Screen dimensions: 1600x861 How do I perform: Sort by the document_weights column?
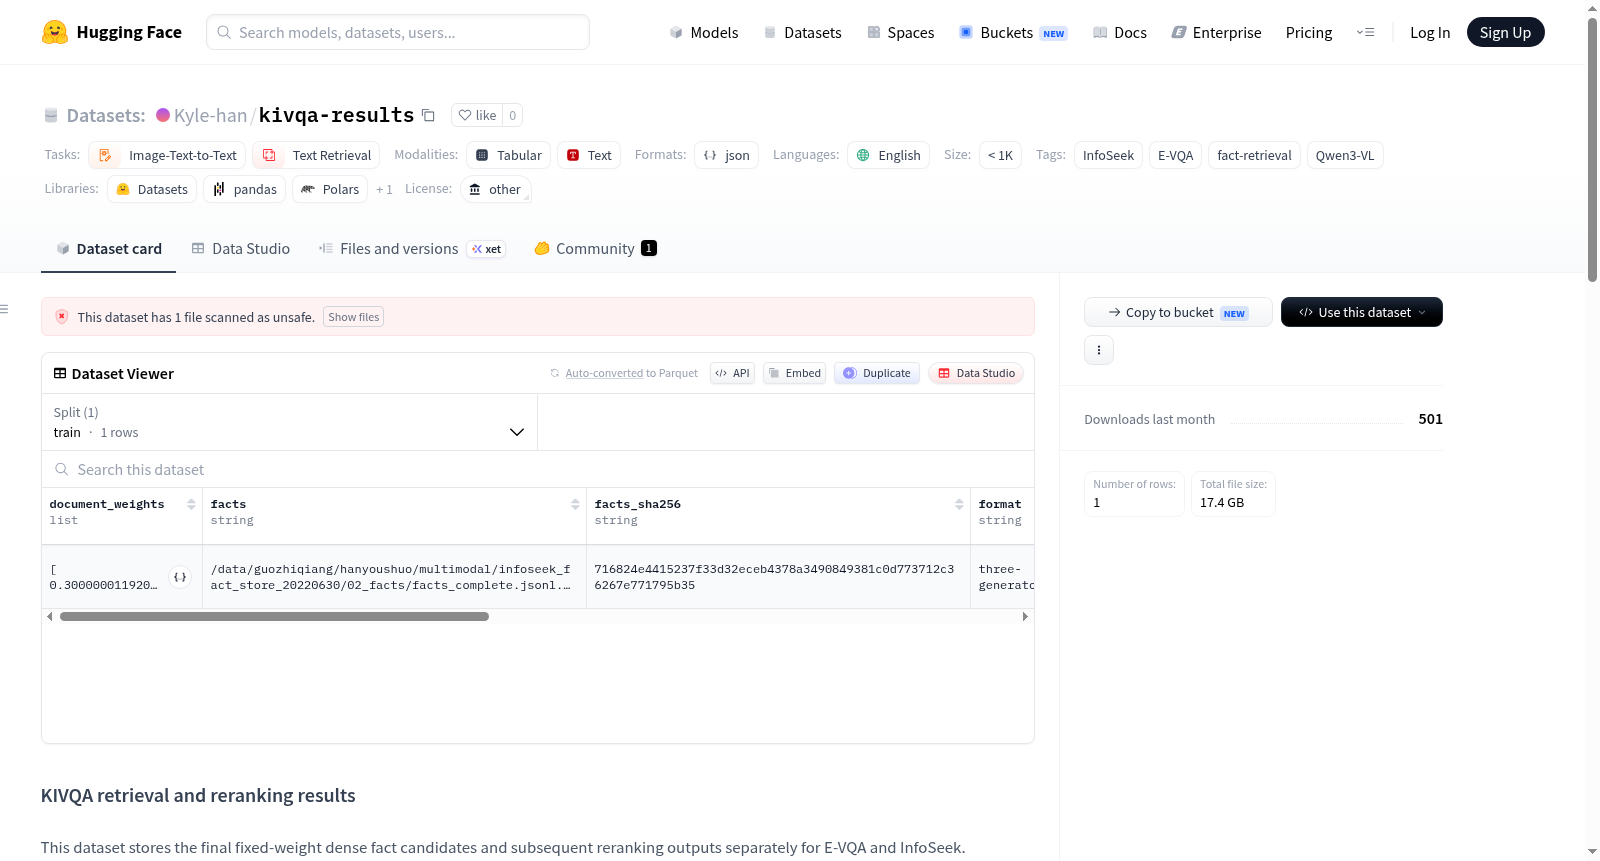tap(191, 504)
